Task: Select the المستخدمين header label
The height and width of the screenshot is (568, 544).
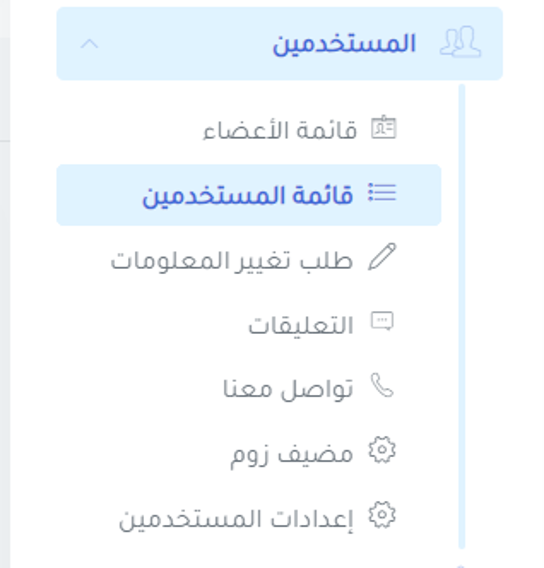Action: point(344,45)
